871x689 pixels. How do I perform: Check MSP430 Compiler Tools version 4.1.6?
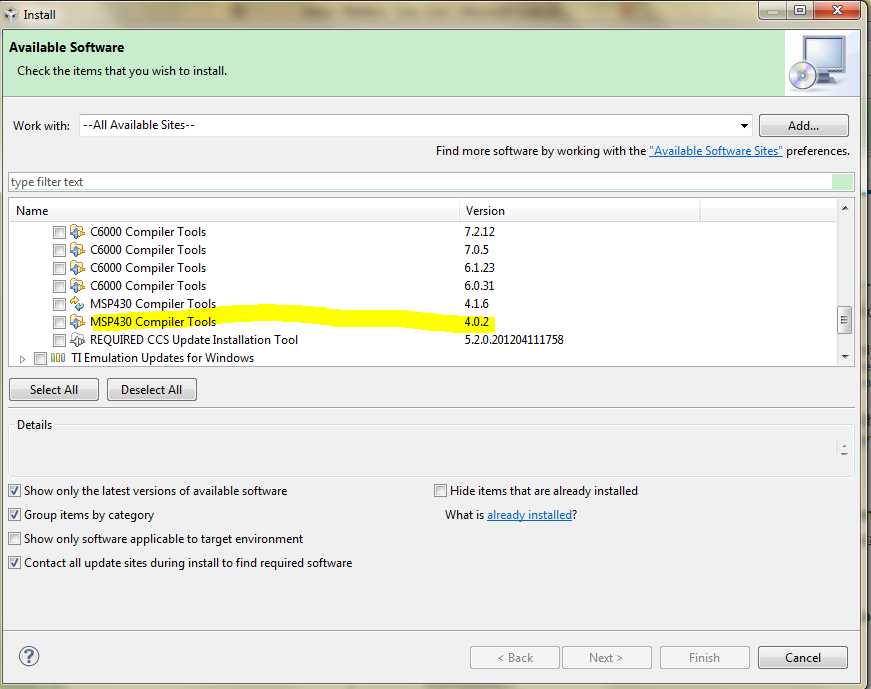59,304
